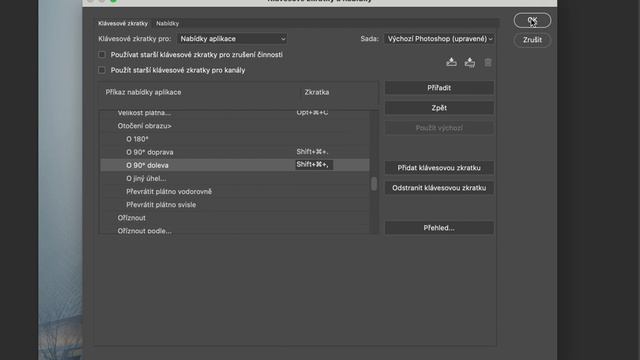Click the save set as new icon

pos(470,62)
